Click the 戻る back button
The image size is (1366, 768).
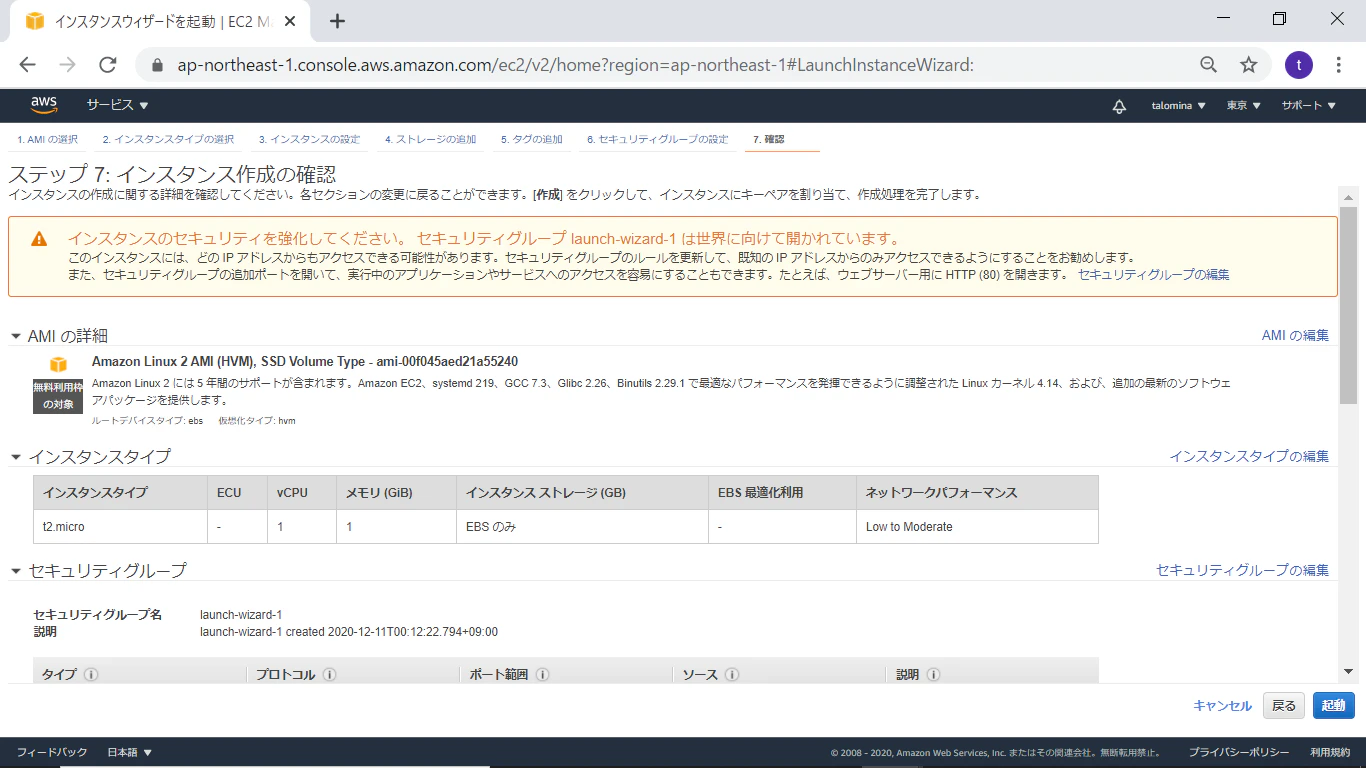tap(1284, 706)
